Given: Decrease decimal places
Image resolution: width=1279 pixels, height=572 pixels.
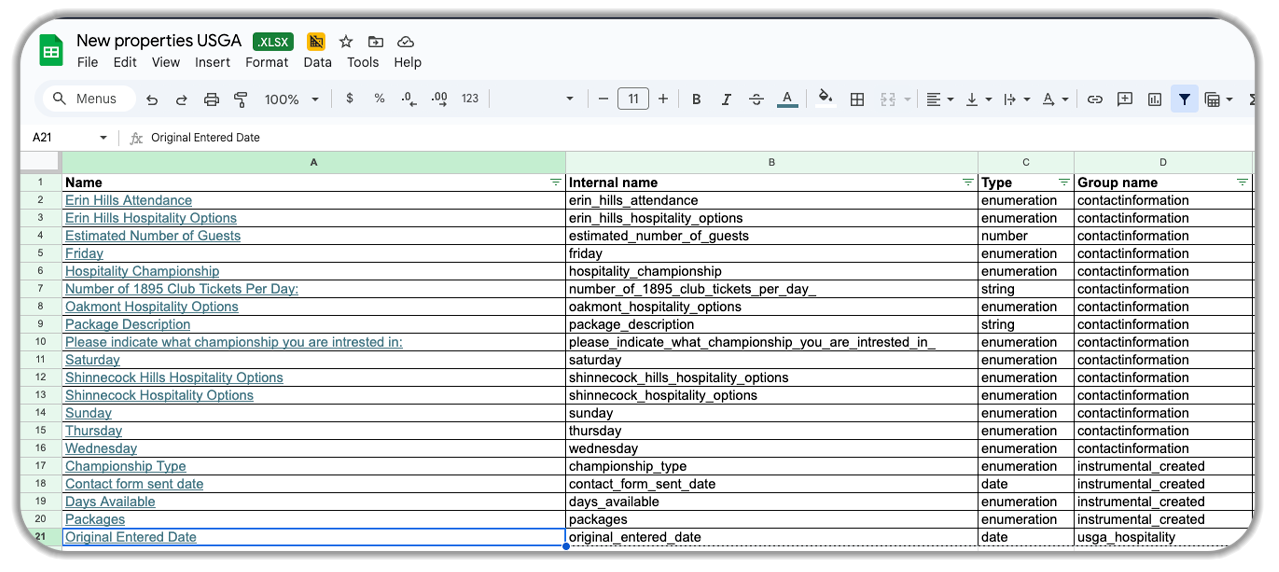Looking at the screenshot, I should point(408,99).
